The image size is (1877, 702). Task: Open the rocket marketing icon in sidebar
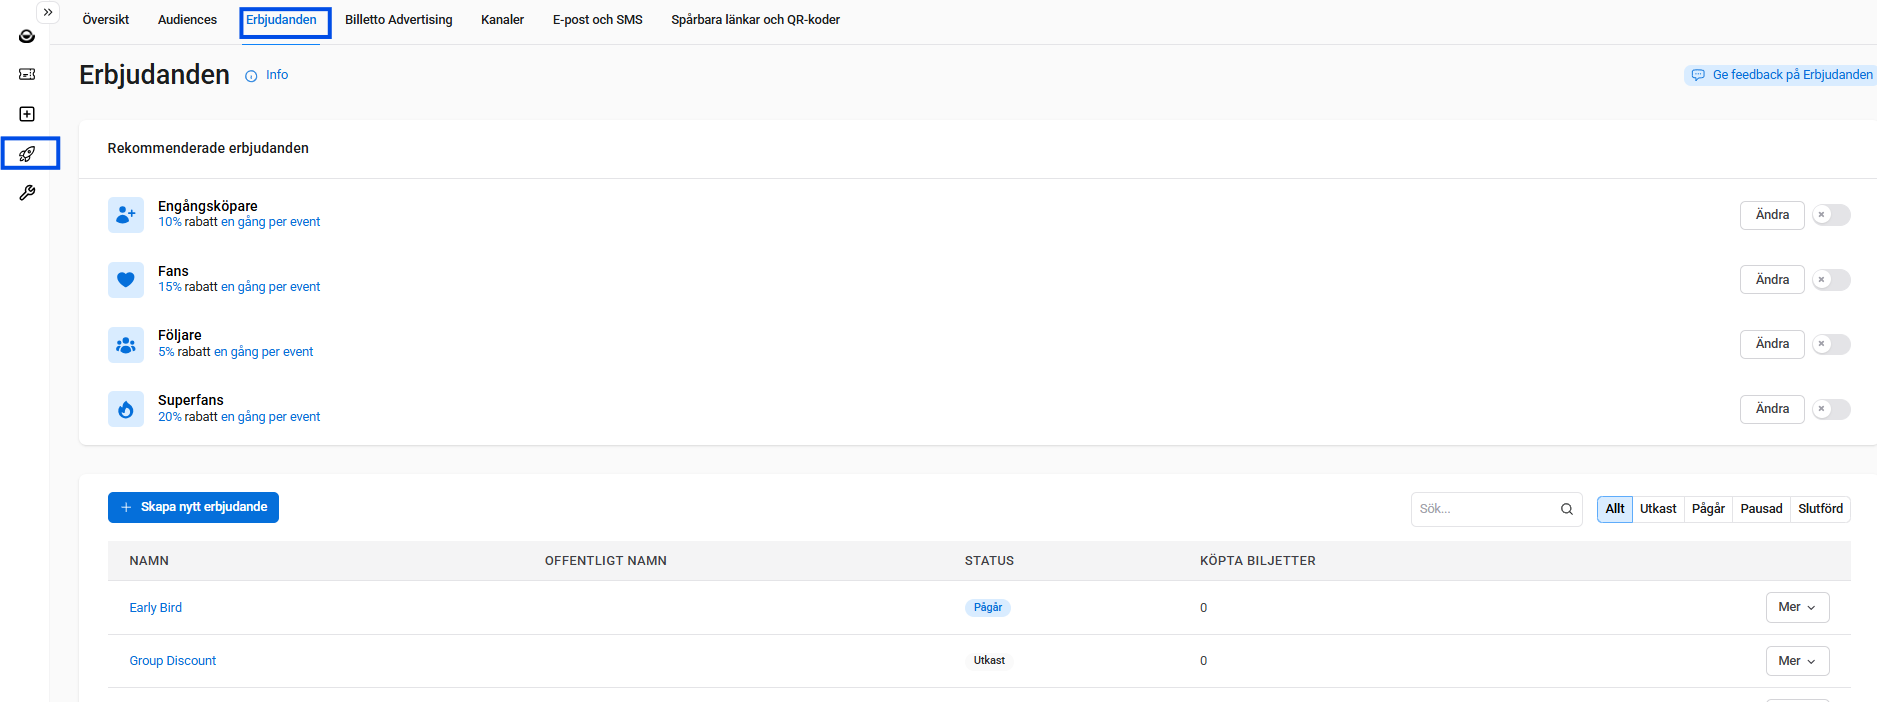(28, 154)
